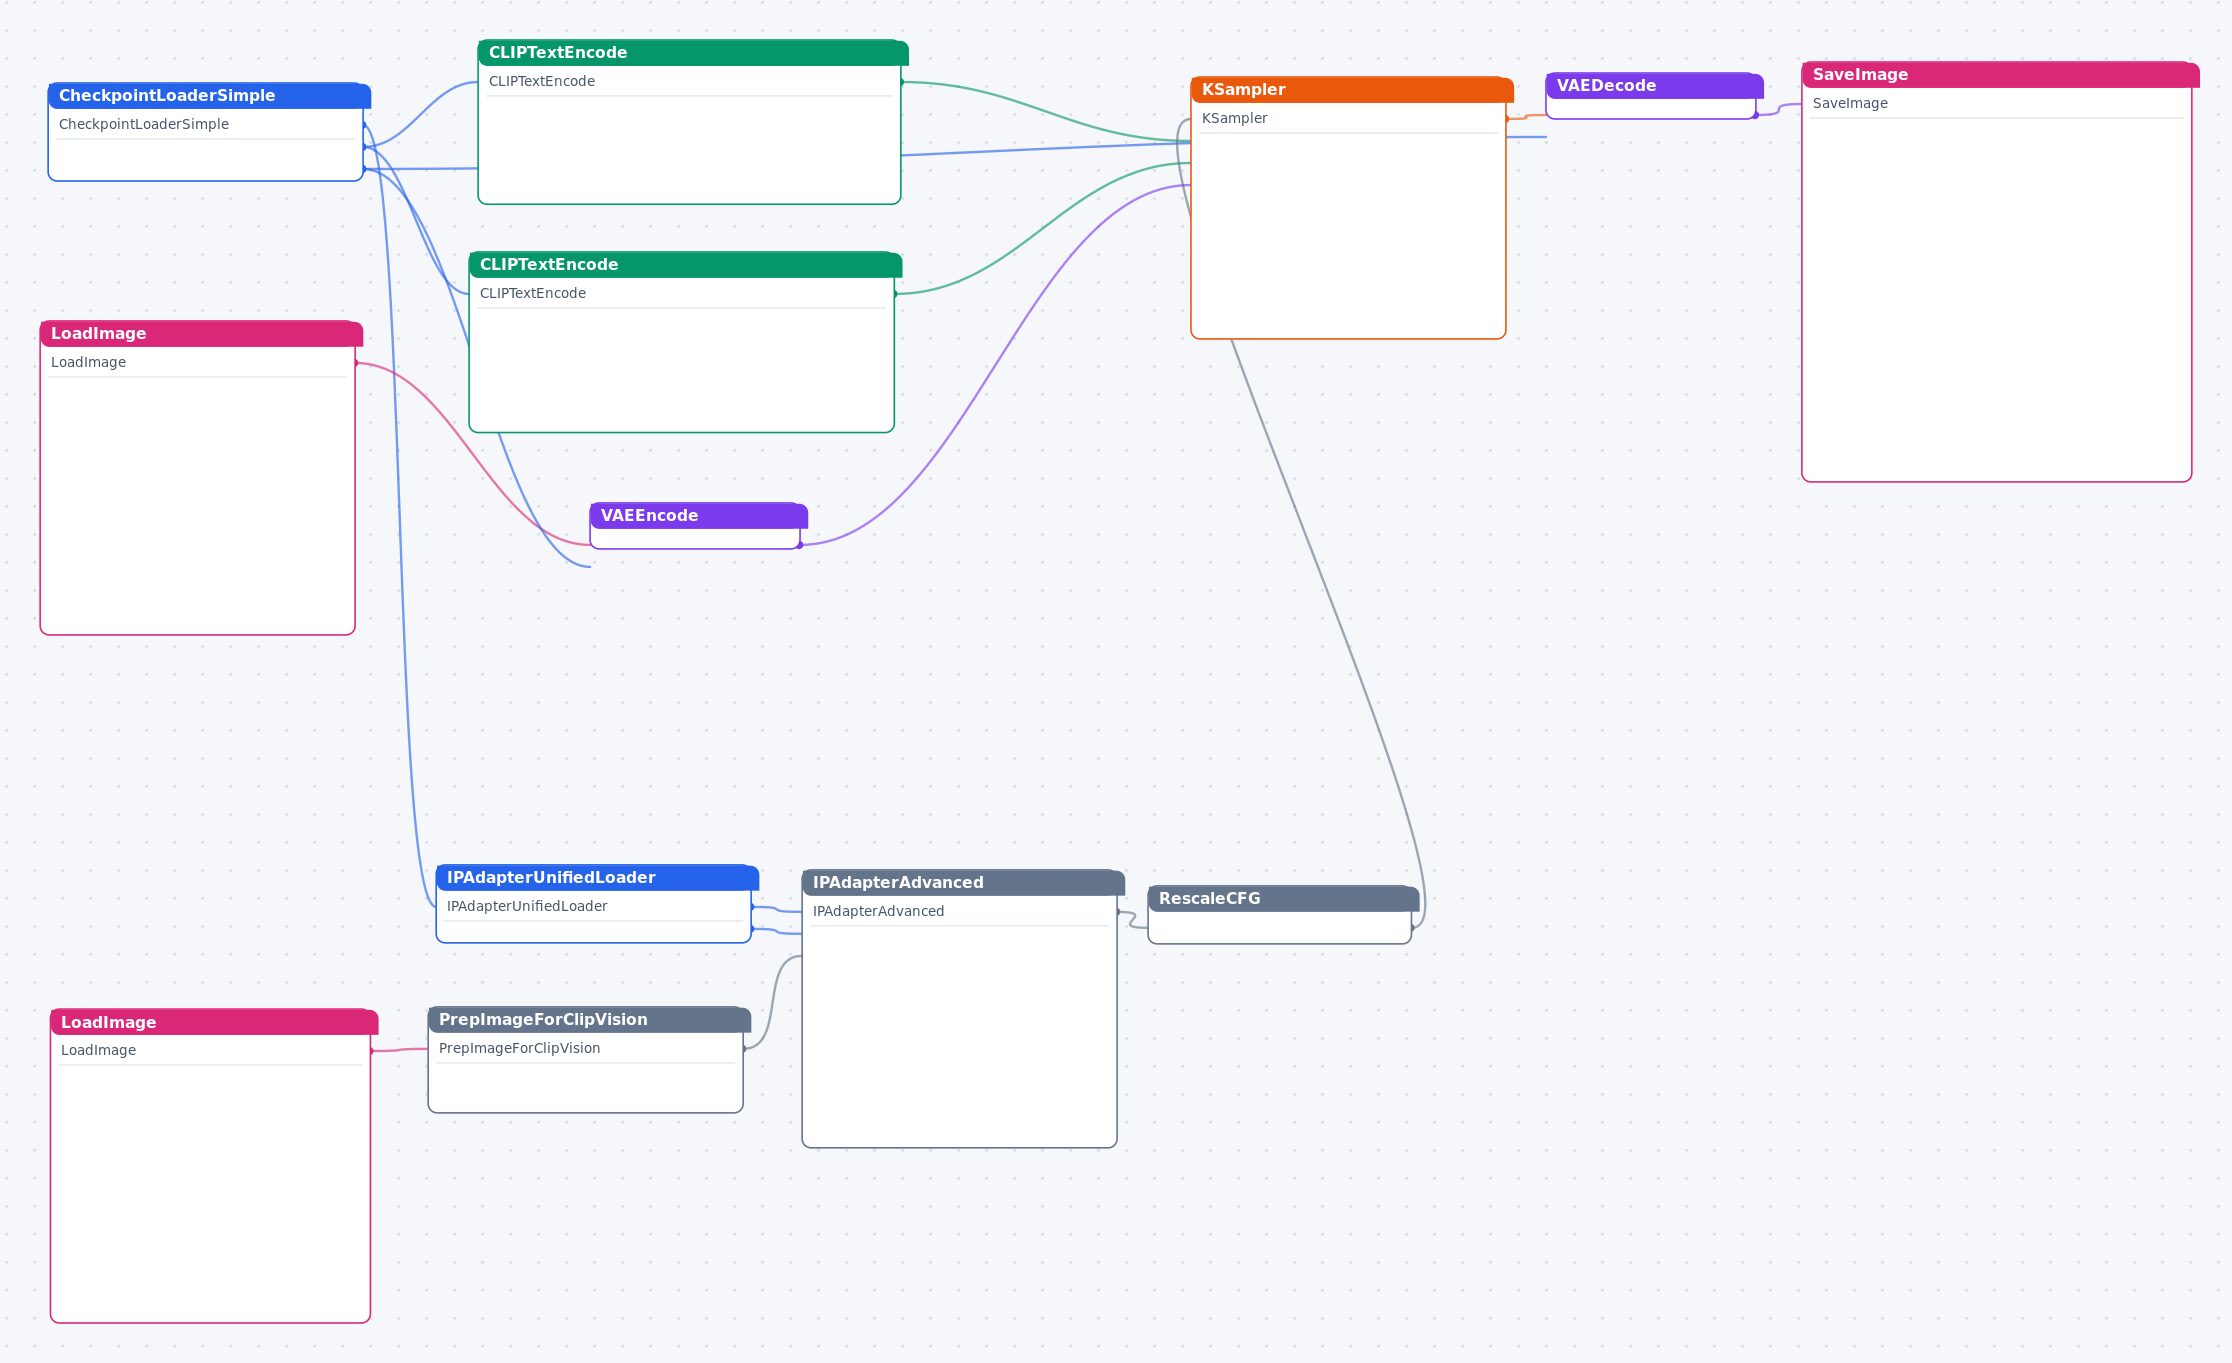This screenshot has width=2232, height=1363.
Task: Select the second CLIPTextEncode node header
Action: [685, 265]
